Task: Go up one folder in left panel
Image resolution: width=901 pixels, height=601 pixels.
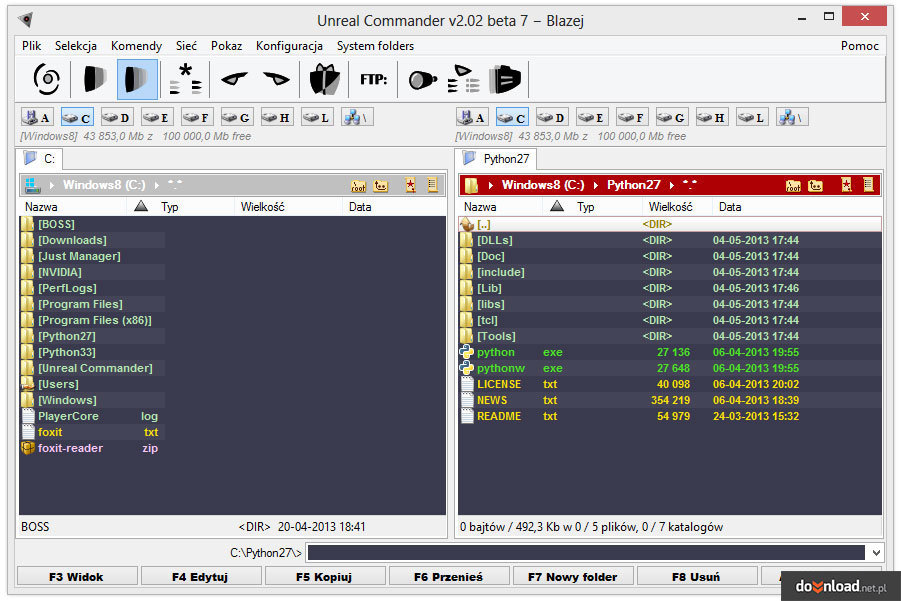Action: coord(380,185)
